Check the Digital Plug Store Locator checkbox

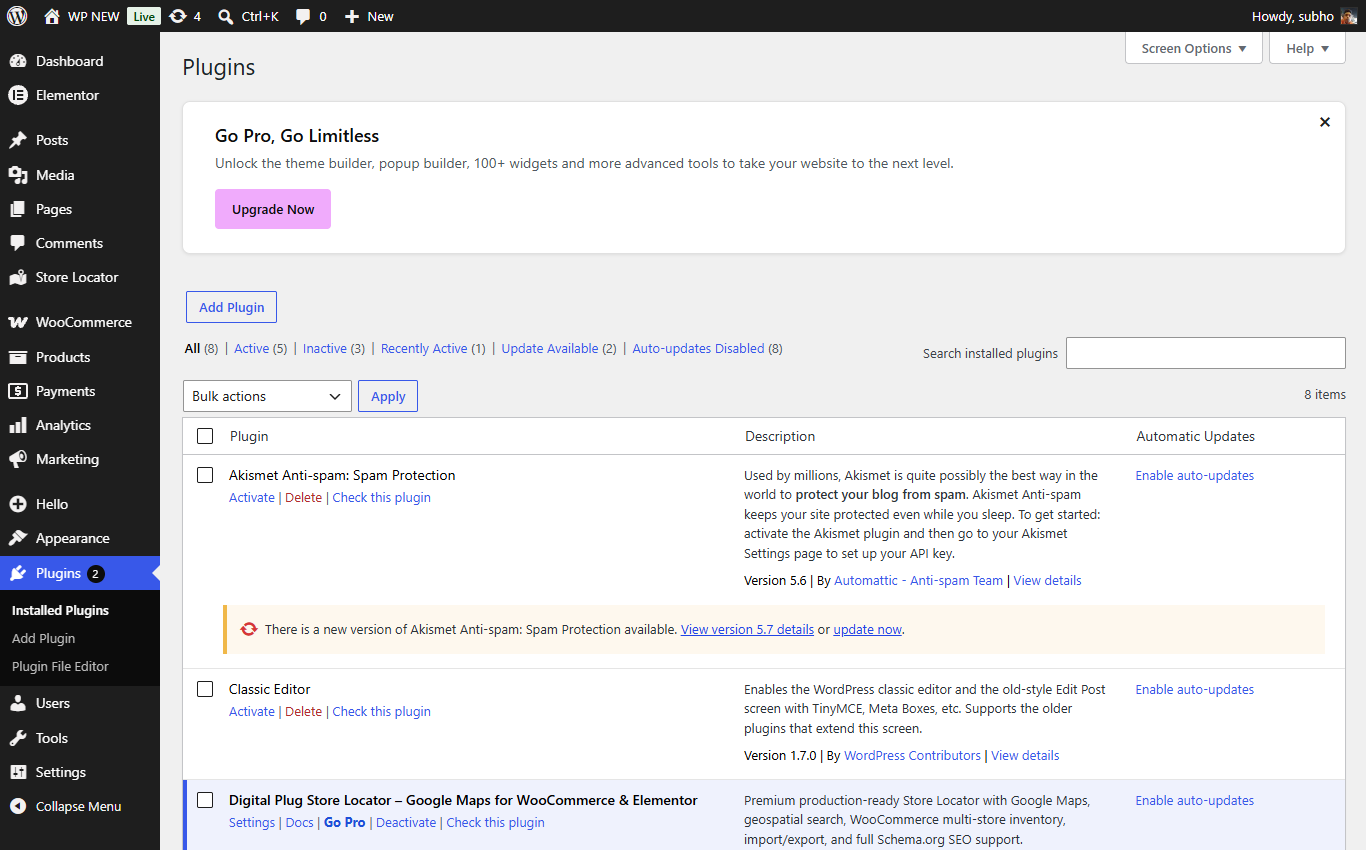tap(205, 800)
